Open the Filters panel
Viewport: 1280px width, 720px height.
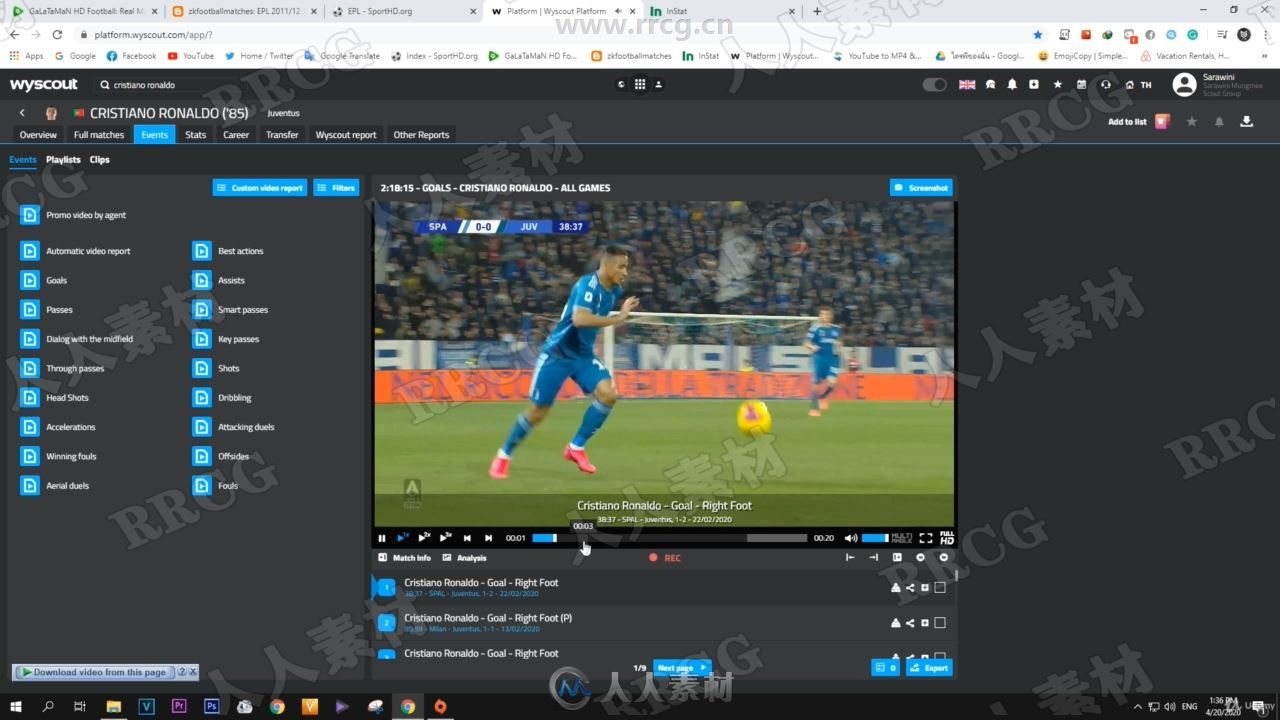(336, 187)
